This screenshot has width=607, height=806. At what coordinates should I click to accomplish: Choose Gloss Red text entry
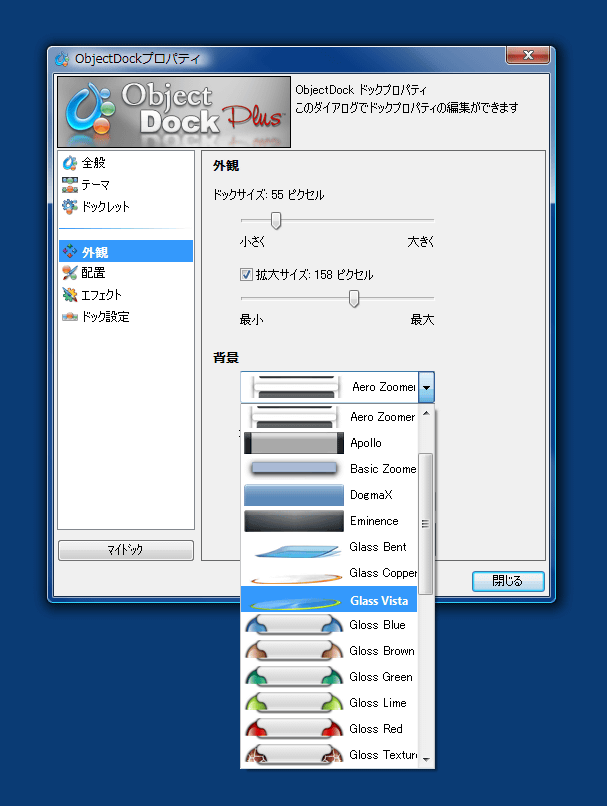click(x=376, y=729)
